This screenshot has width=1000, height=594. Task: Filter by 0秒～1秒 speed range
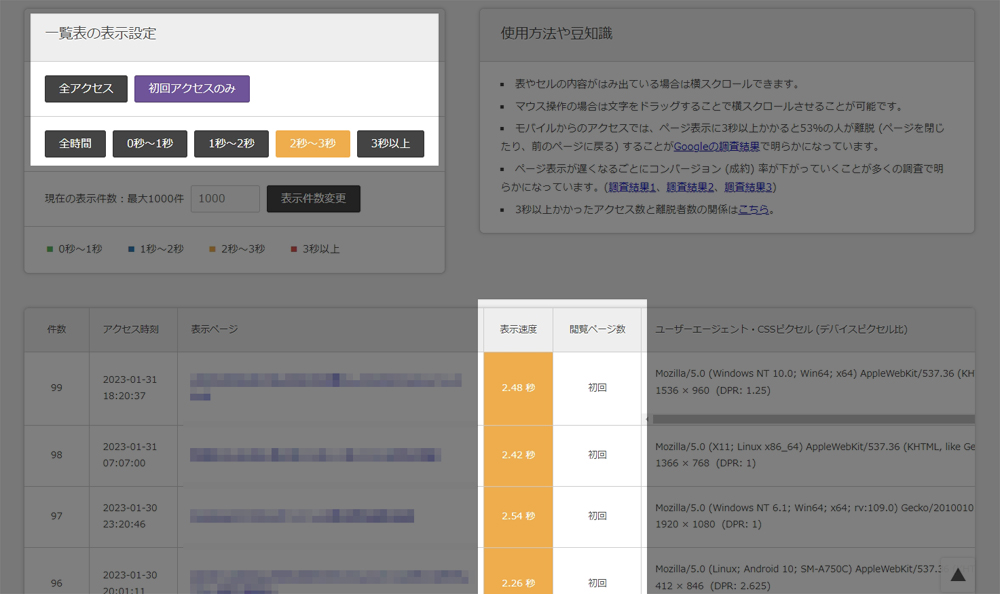click(x=150, y=144)
